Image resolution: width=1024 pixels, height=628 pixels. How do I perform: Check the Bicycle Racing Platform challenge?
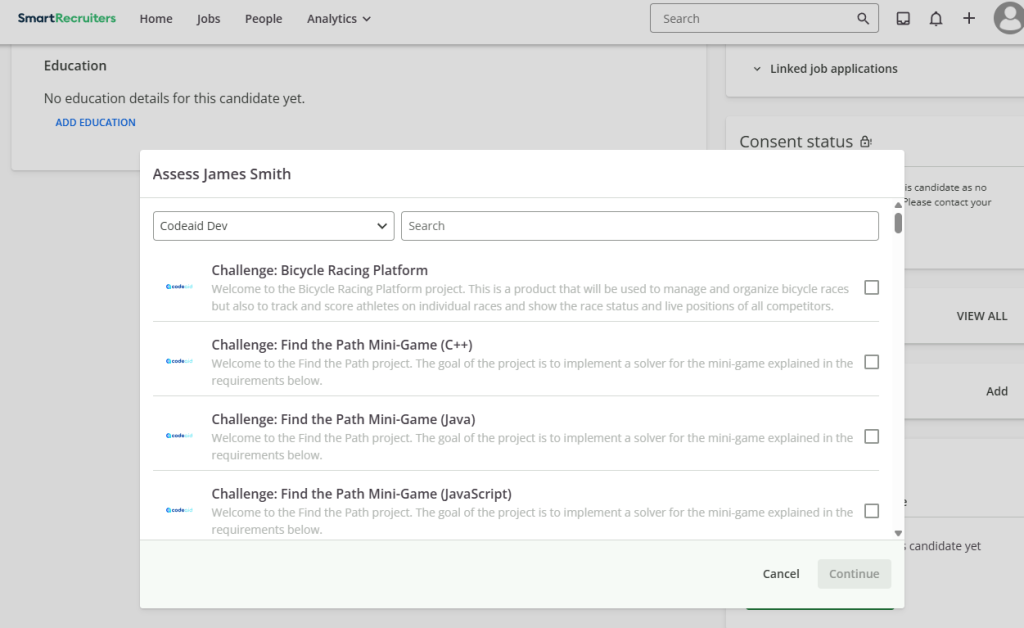[871, 287]
